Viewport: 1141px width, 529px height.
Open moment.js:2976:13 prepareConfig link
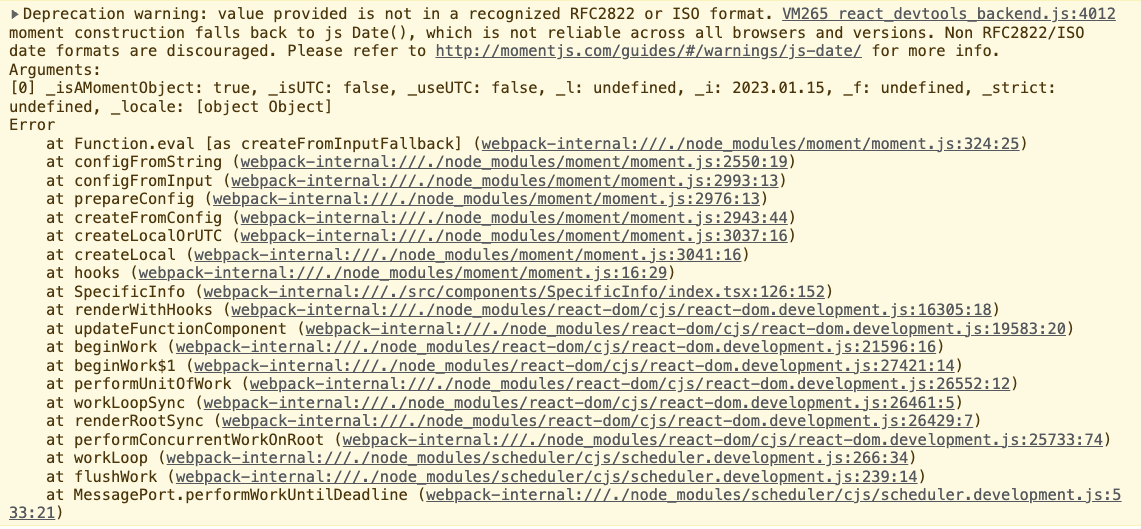[486, 199]
